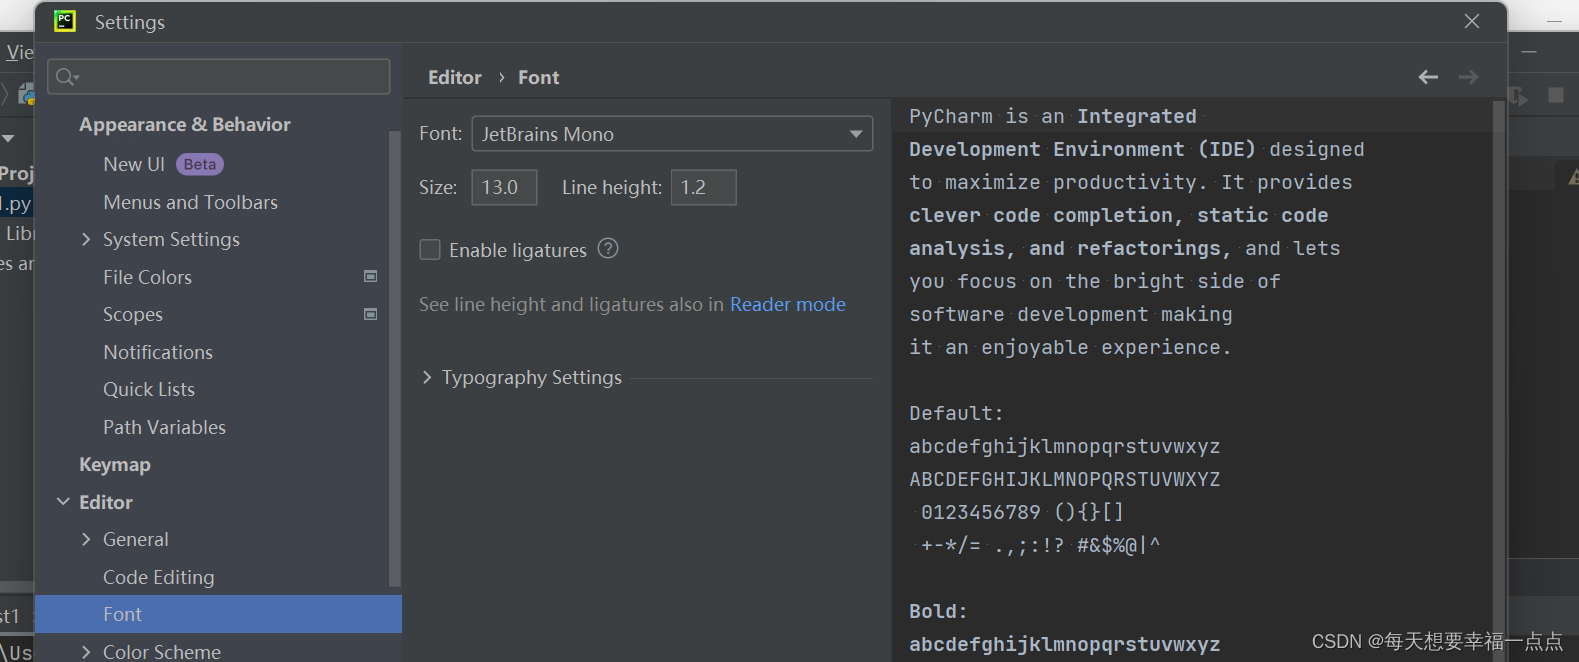Open File Colors settings
Screen dimensions: 1579x662
click(x=147, y=277)
